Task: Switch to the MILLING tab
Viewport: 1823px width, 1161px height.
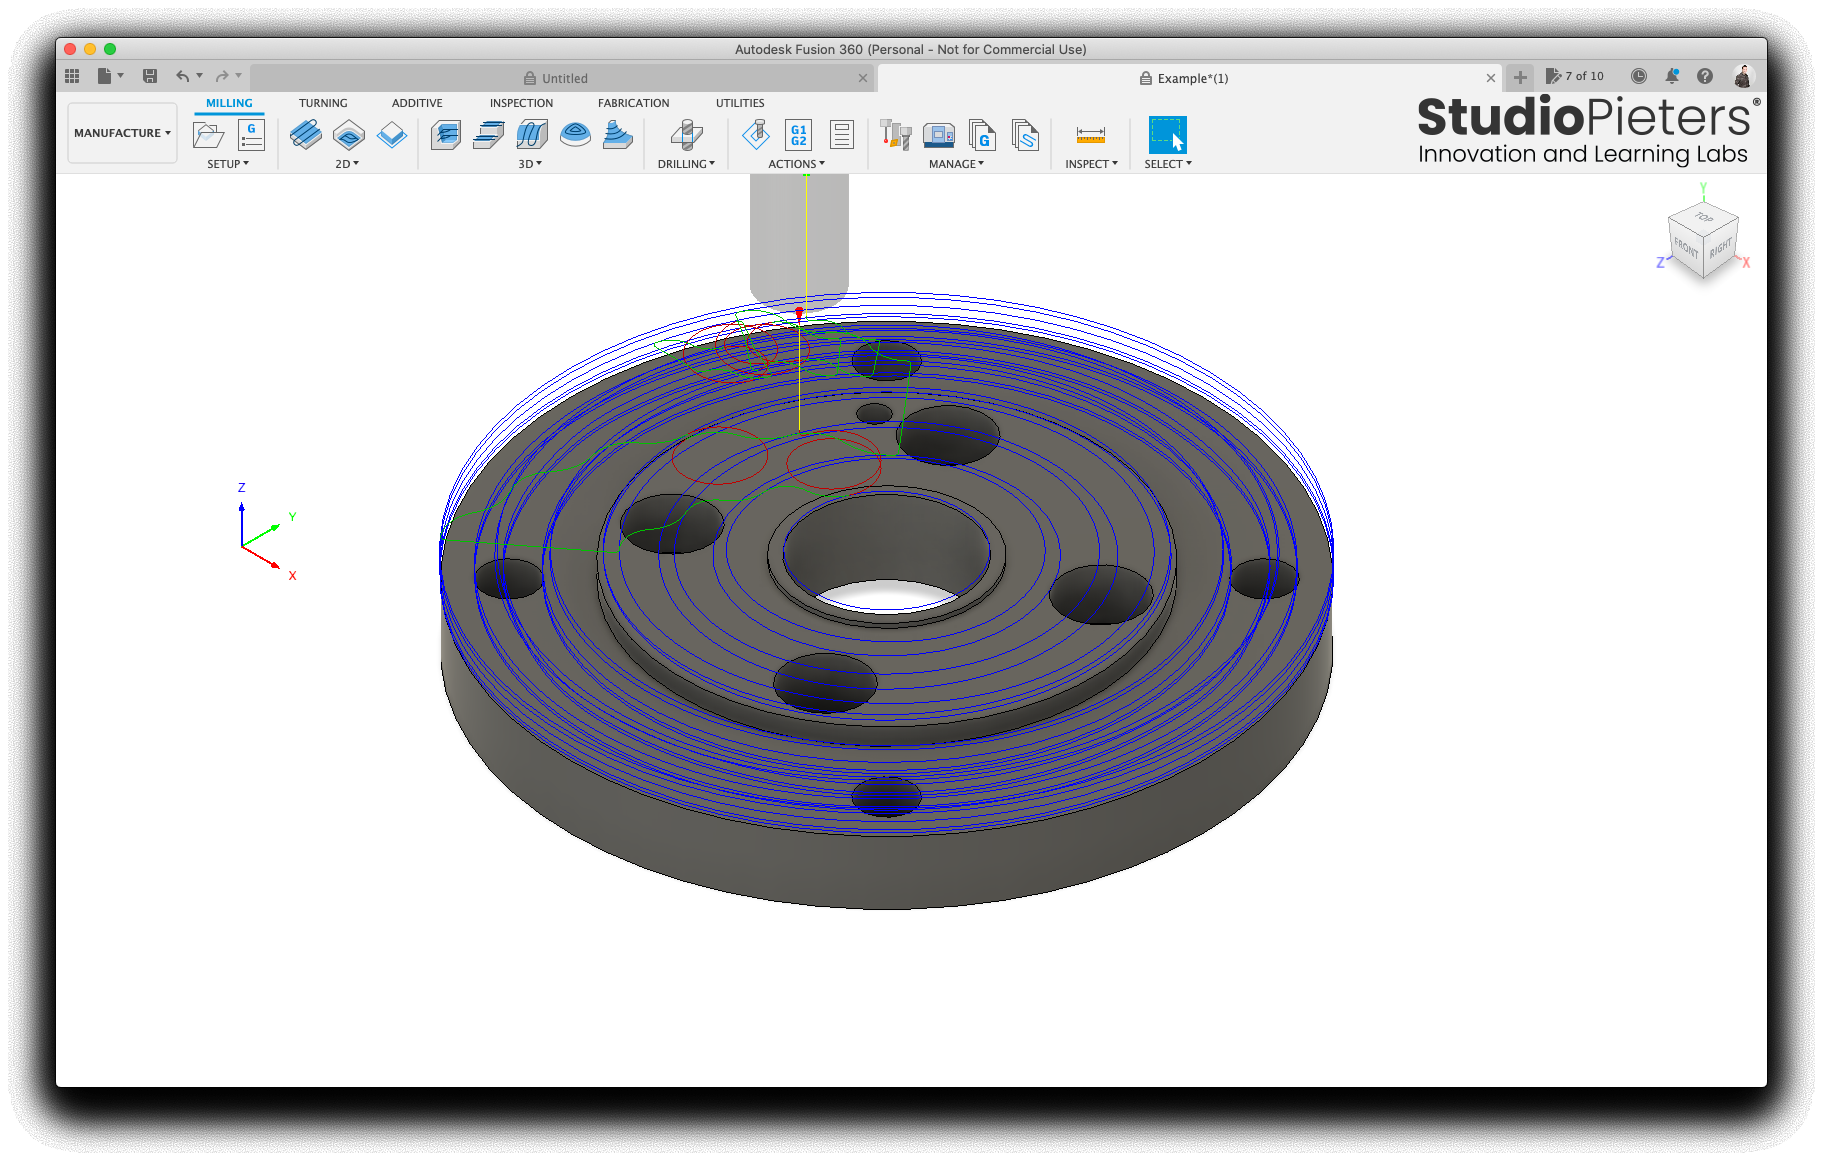Action: 229,103
